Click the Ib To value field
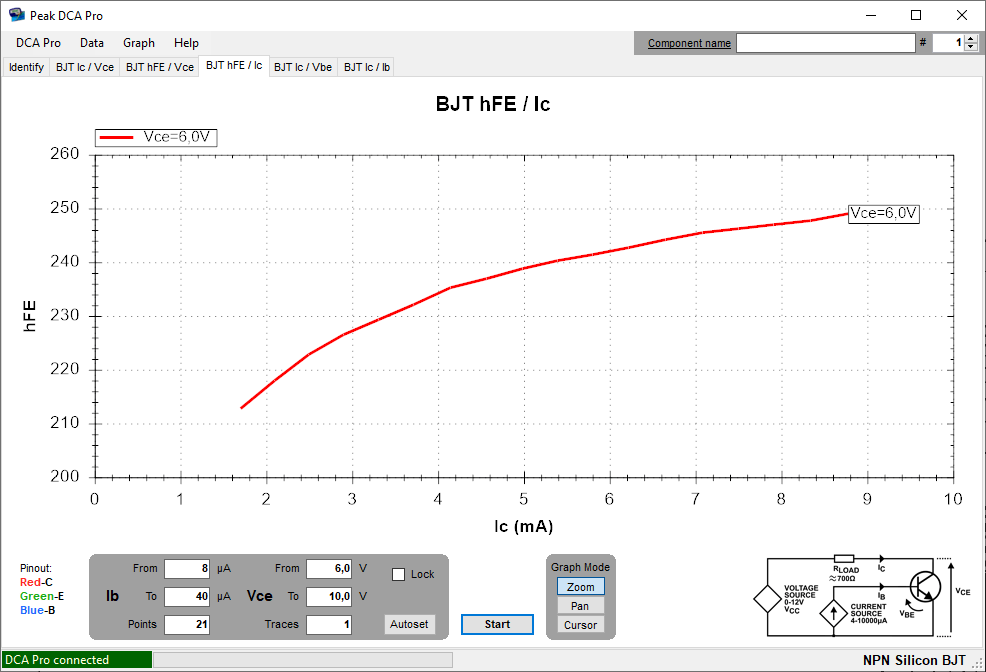986x672 pixels. point(187,597)
